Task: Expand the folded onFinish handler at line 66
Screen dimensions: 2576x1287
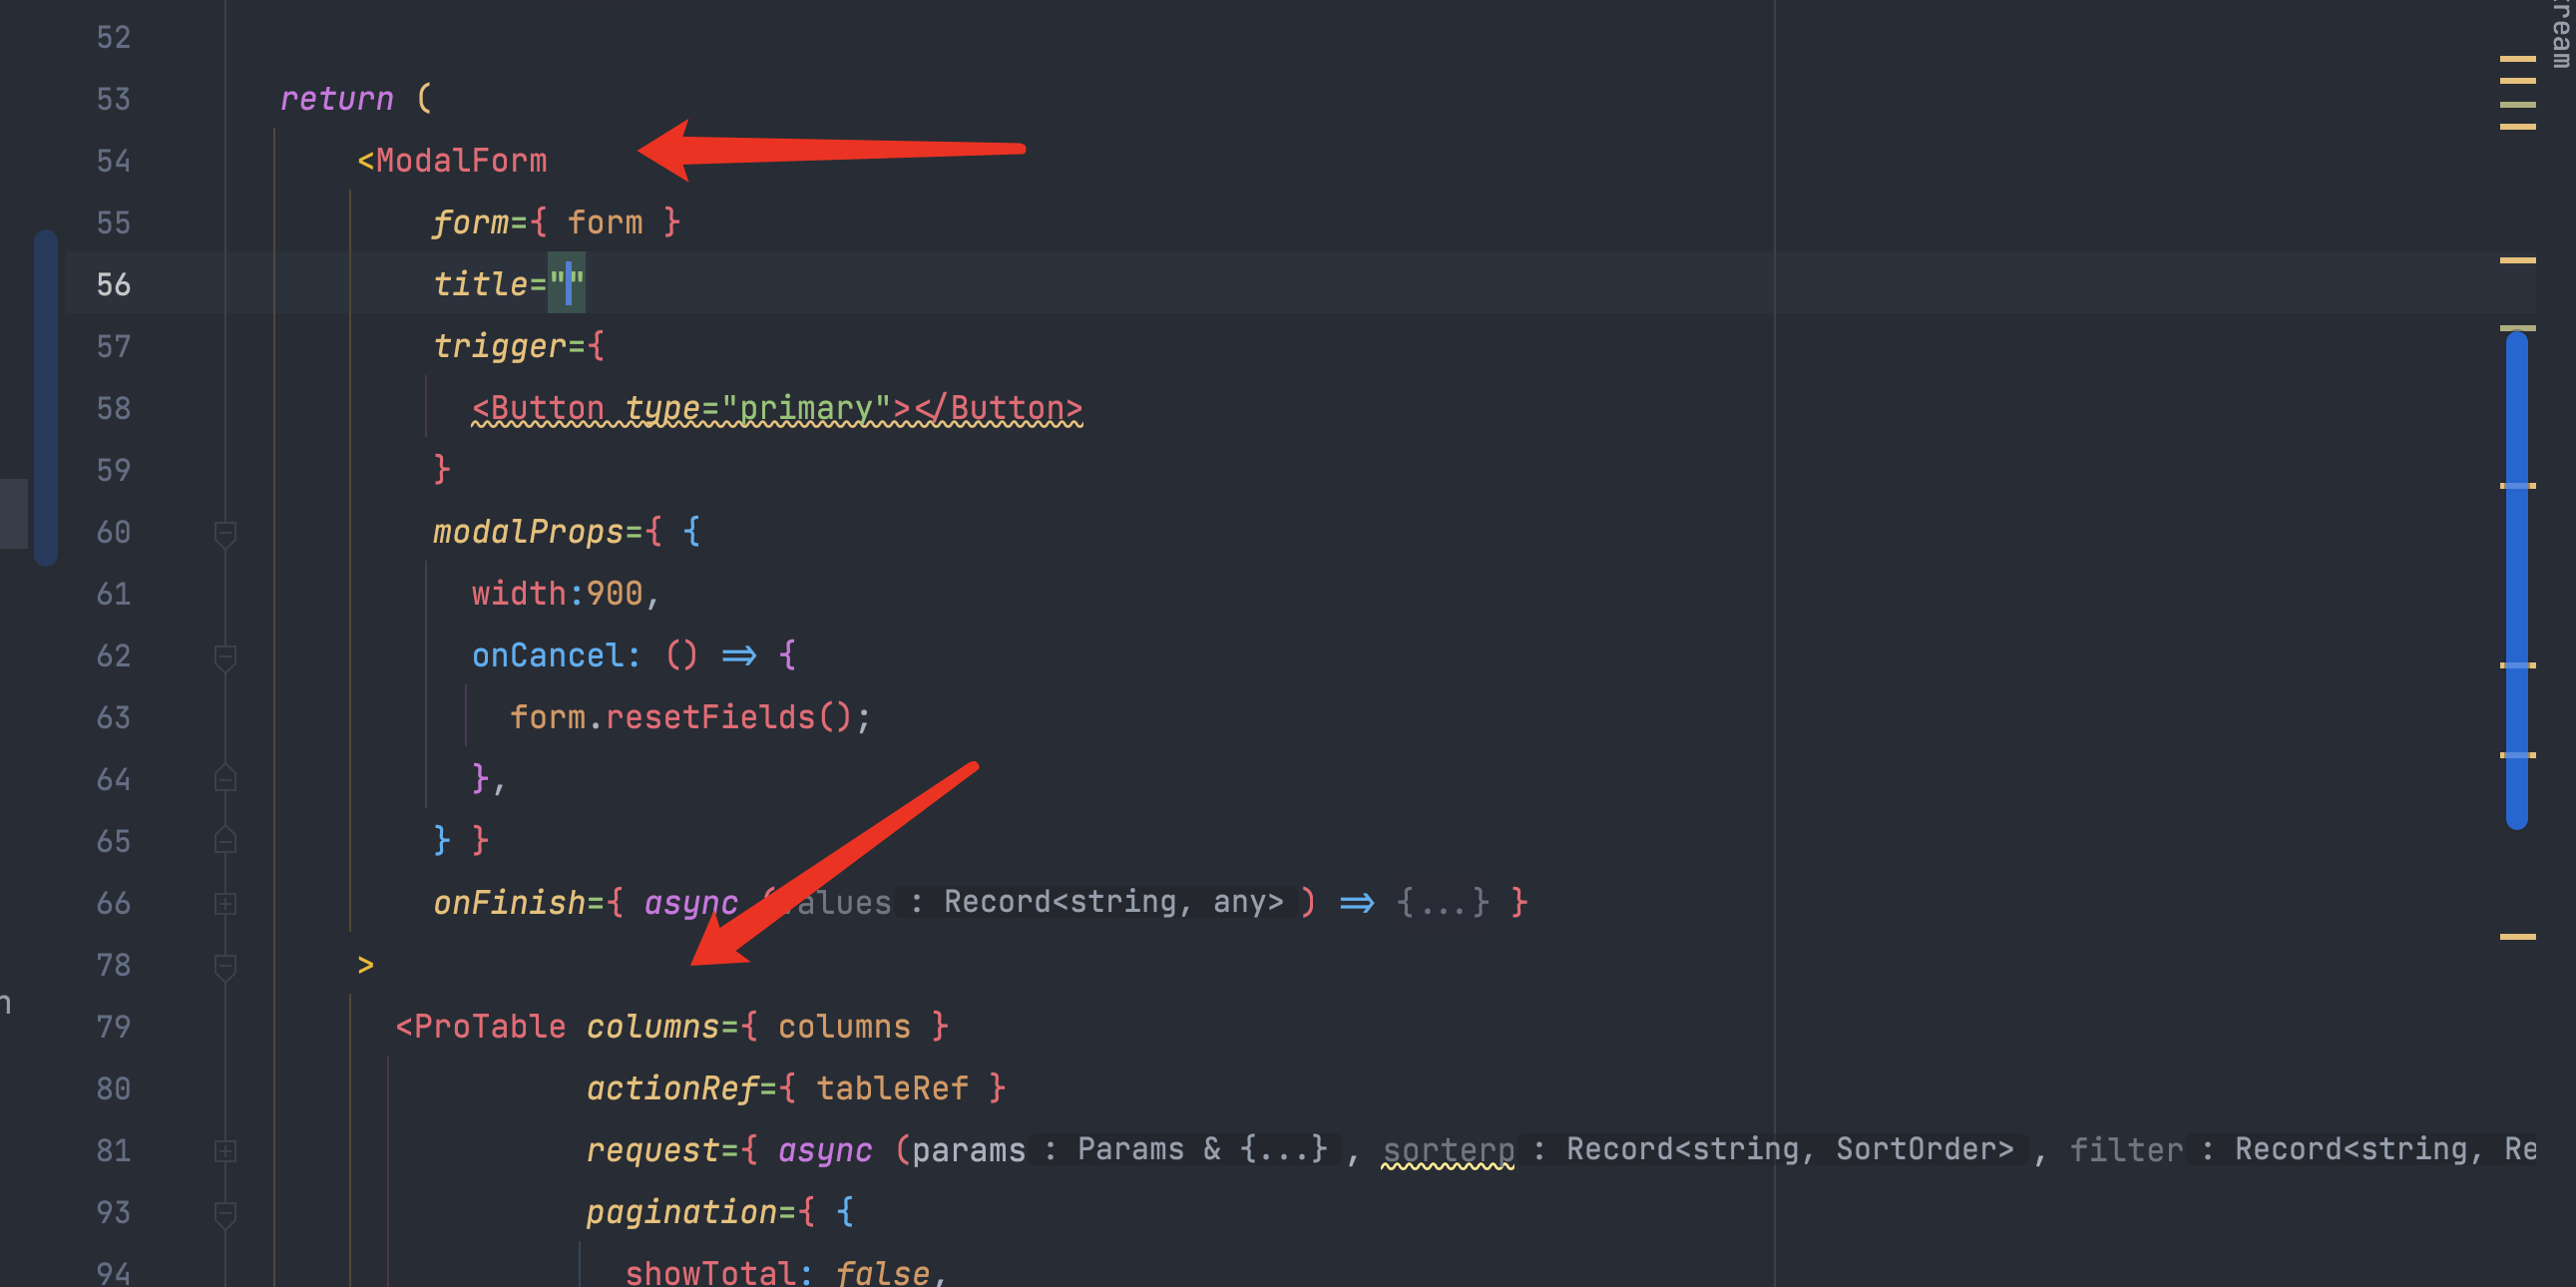Action: pyautogui.click(x=225, y=904)
